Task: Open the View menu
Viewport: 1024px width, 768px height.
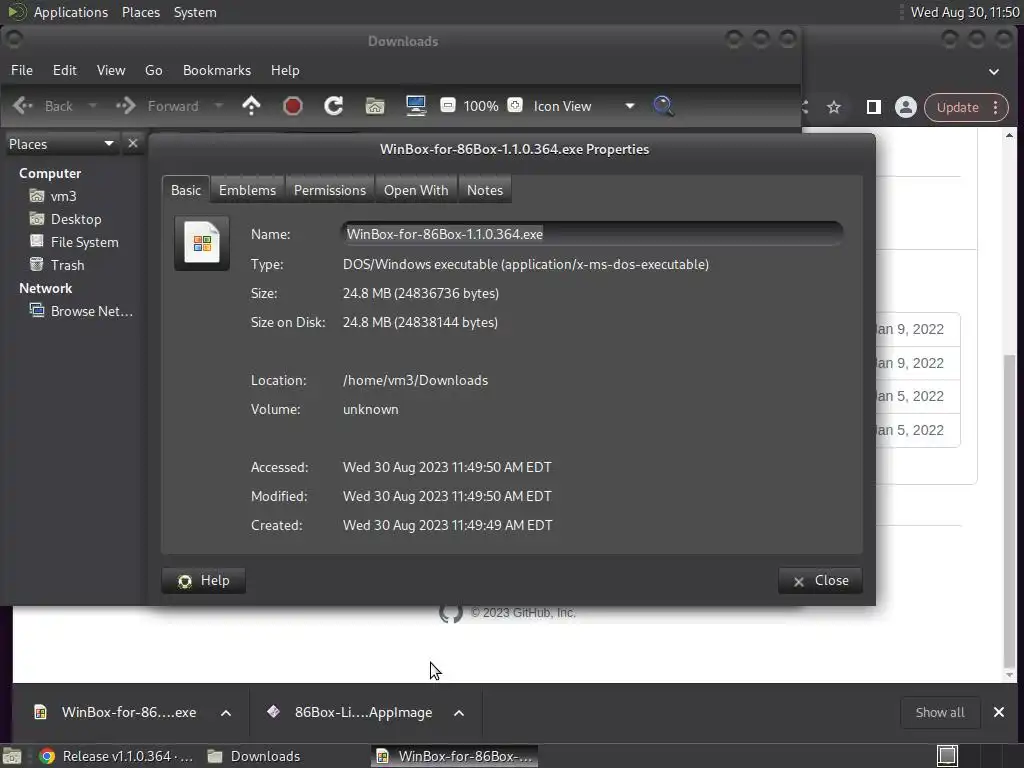Action: point(111,70)
